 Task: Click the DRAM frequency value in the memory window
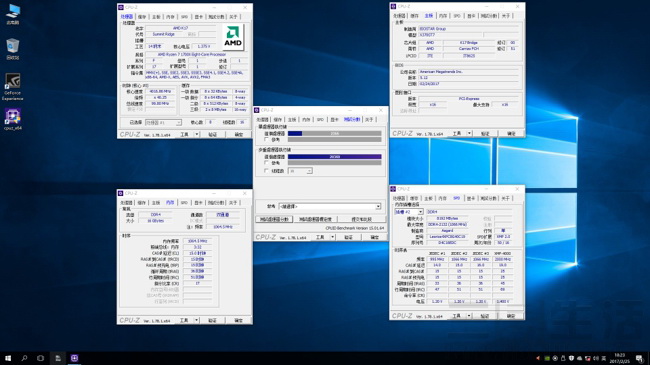[x=197, y=241]
